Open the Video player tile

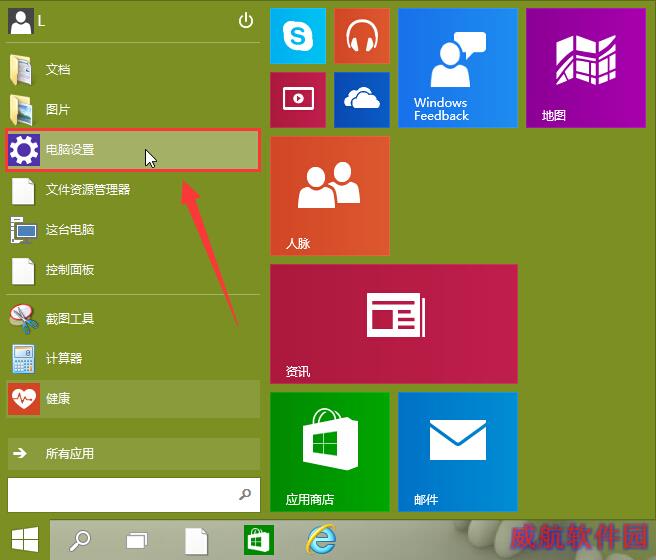(298, 100)
